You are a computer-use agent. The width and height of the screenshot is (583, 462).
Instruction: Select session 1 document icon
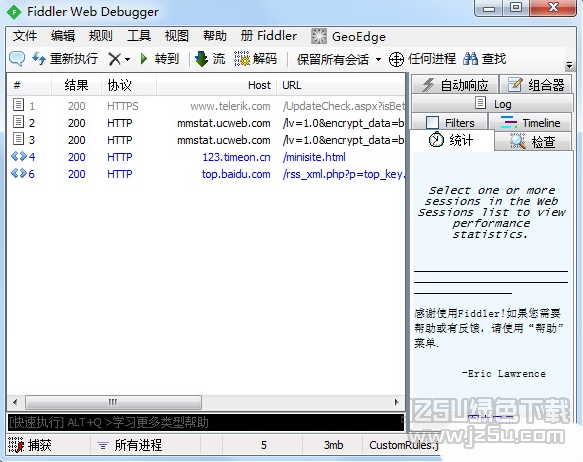click(18, 105)
